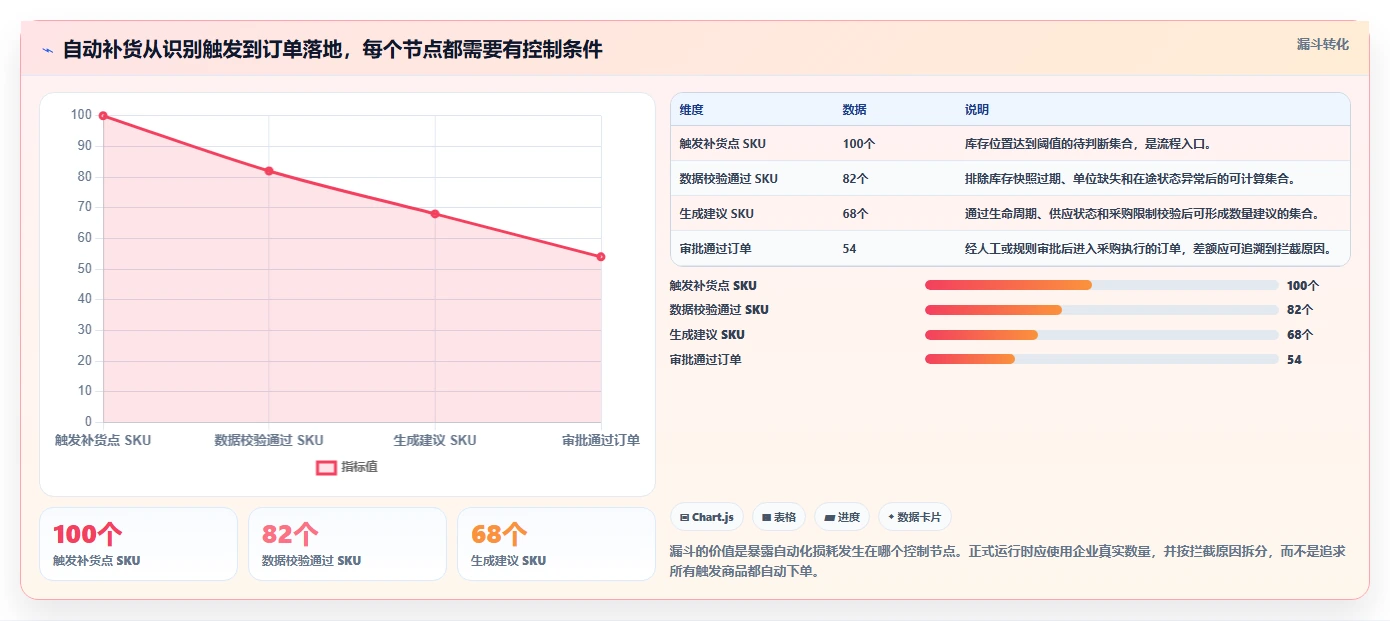Click the 维度 table column header
Viewport: 1390px width, 621px height.
pyautogui.click(x=691, y=110)
